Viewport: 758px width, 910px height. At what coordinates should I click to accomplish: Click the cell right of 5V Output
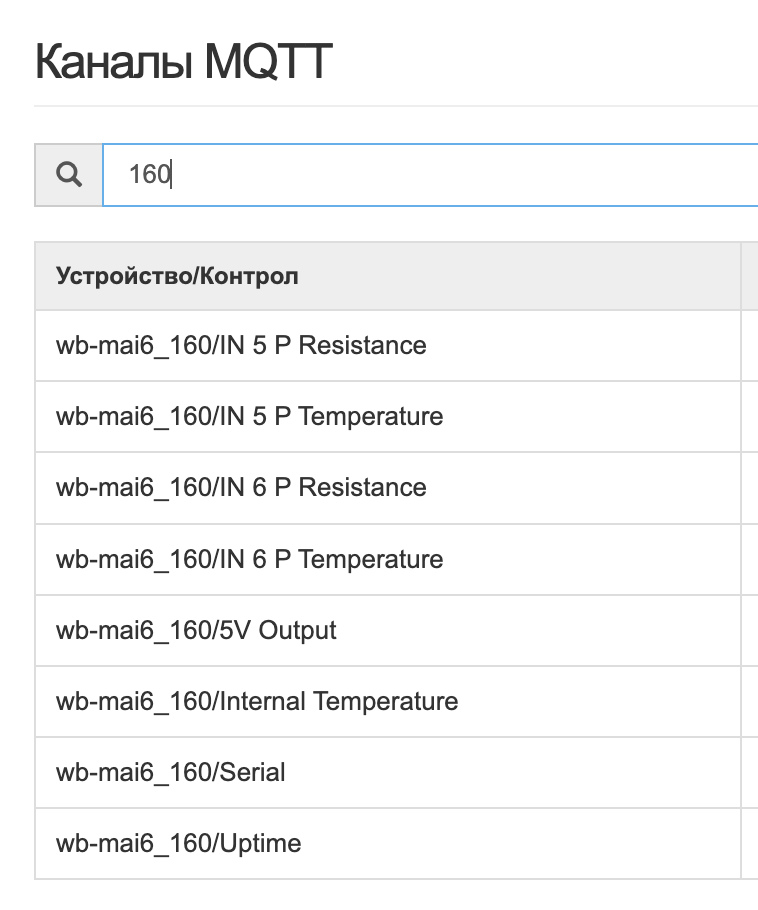click(x=749, y=631)
